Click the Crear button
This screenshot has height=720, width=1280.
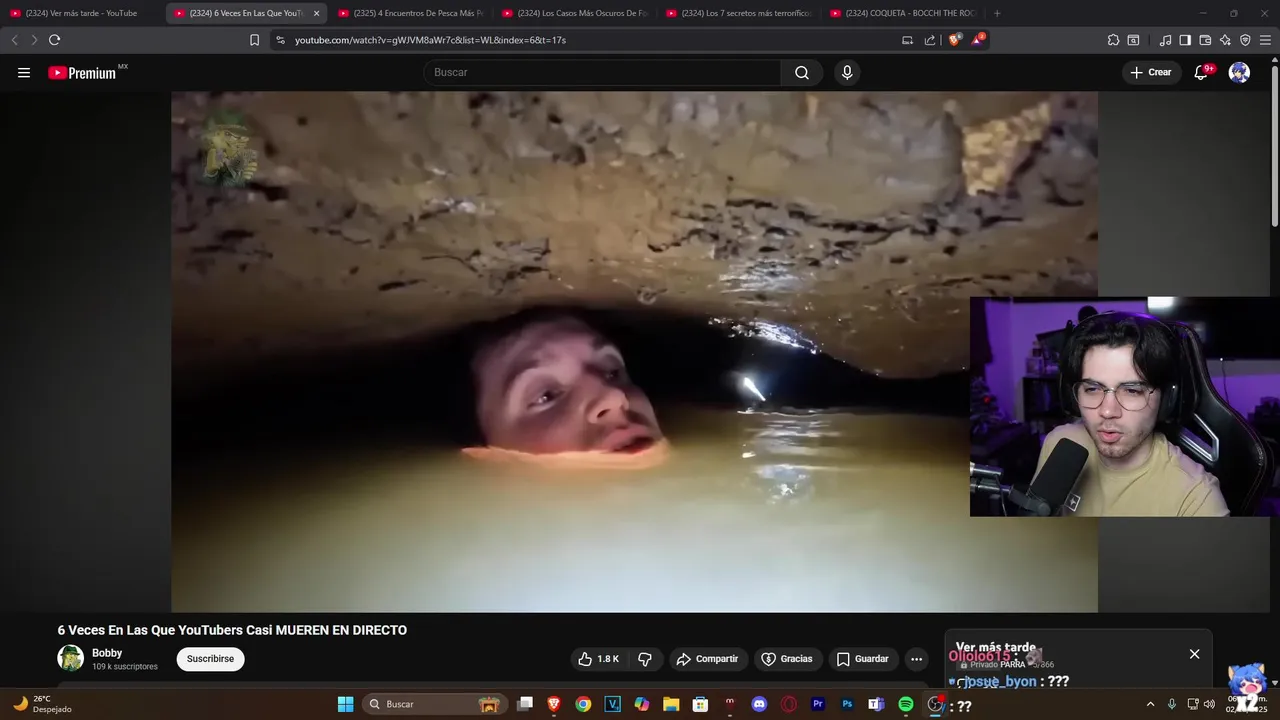[1150, 72]
